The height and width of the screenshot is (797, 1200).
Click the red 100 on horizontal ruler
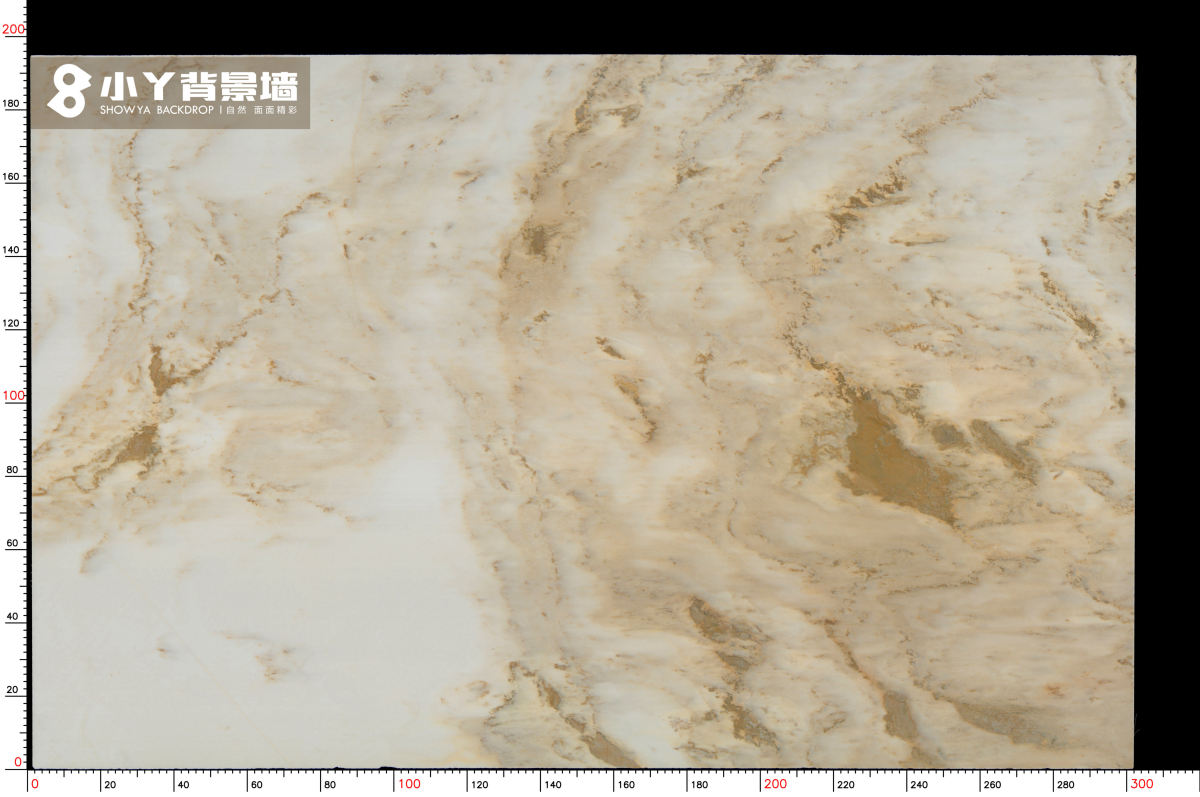(408, 784)
